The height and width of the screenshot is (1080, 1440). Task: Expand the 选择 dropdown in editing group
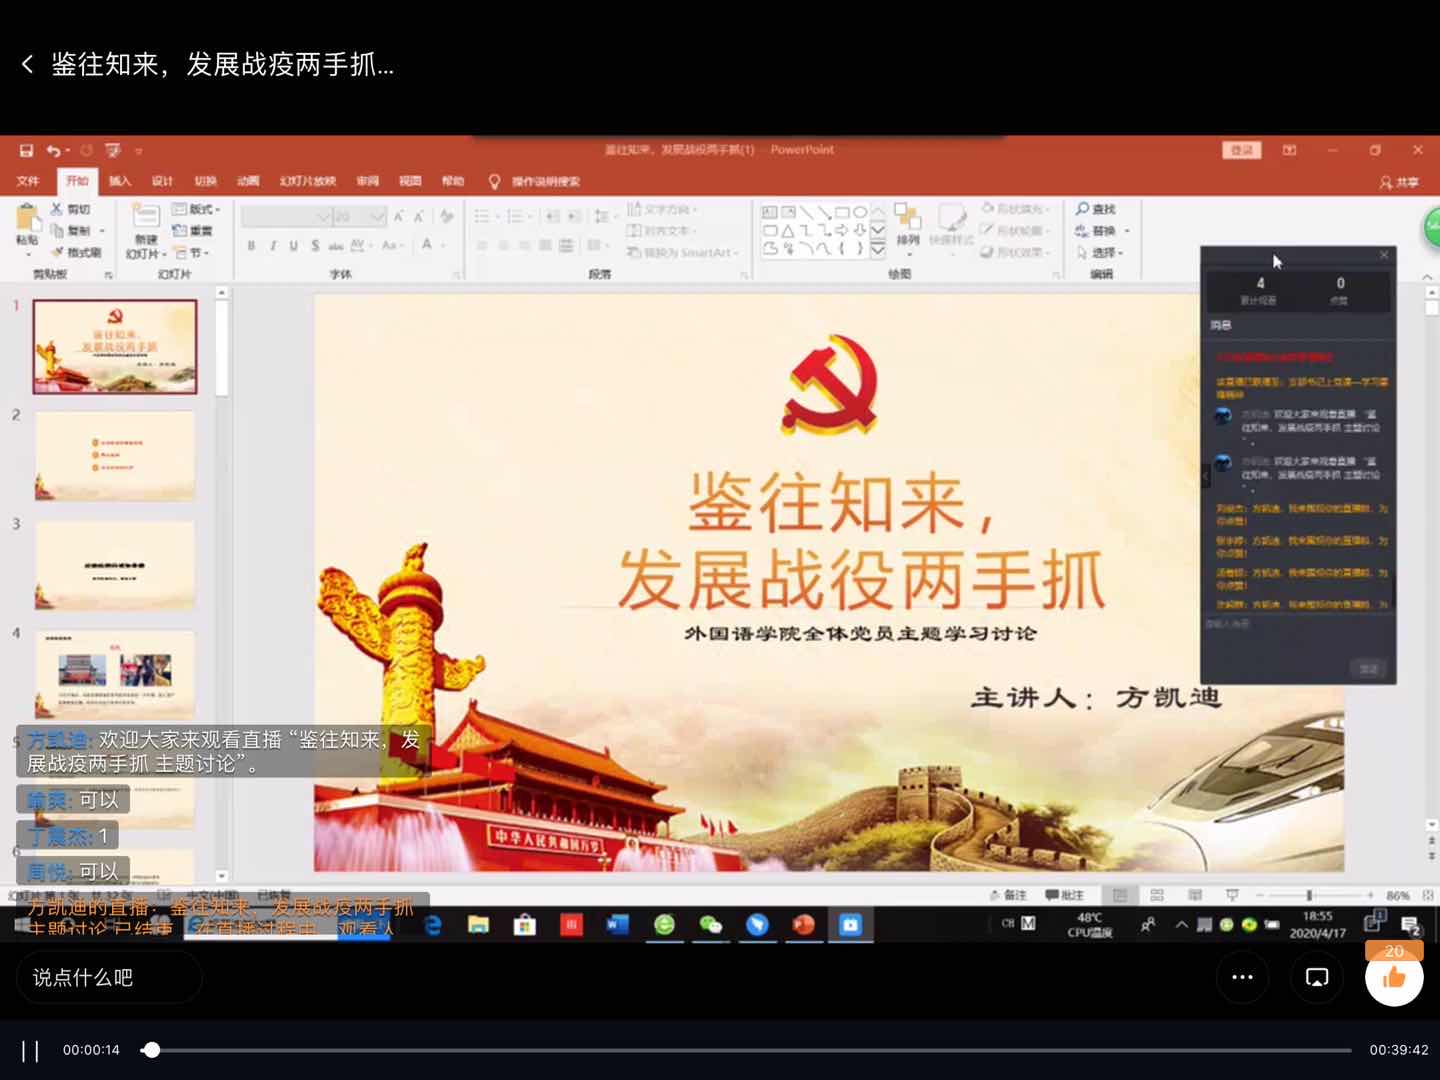1100,253
